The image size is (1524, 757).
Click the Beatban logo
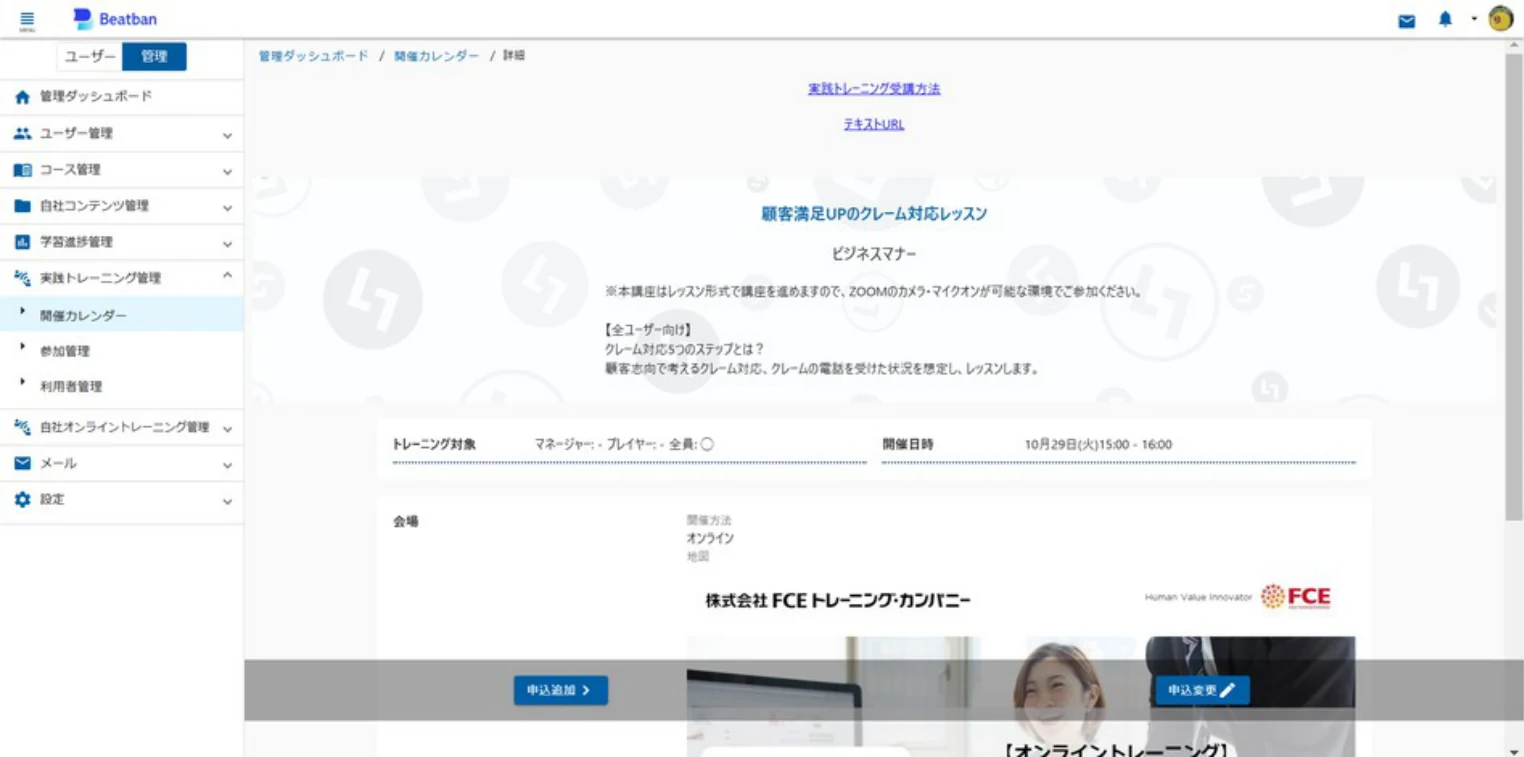(115, 19)
